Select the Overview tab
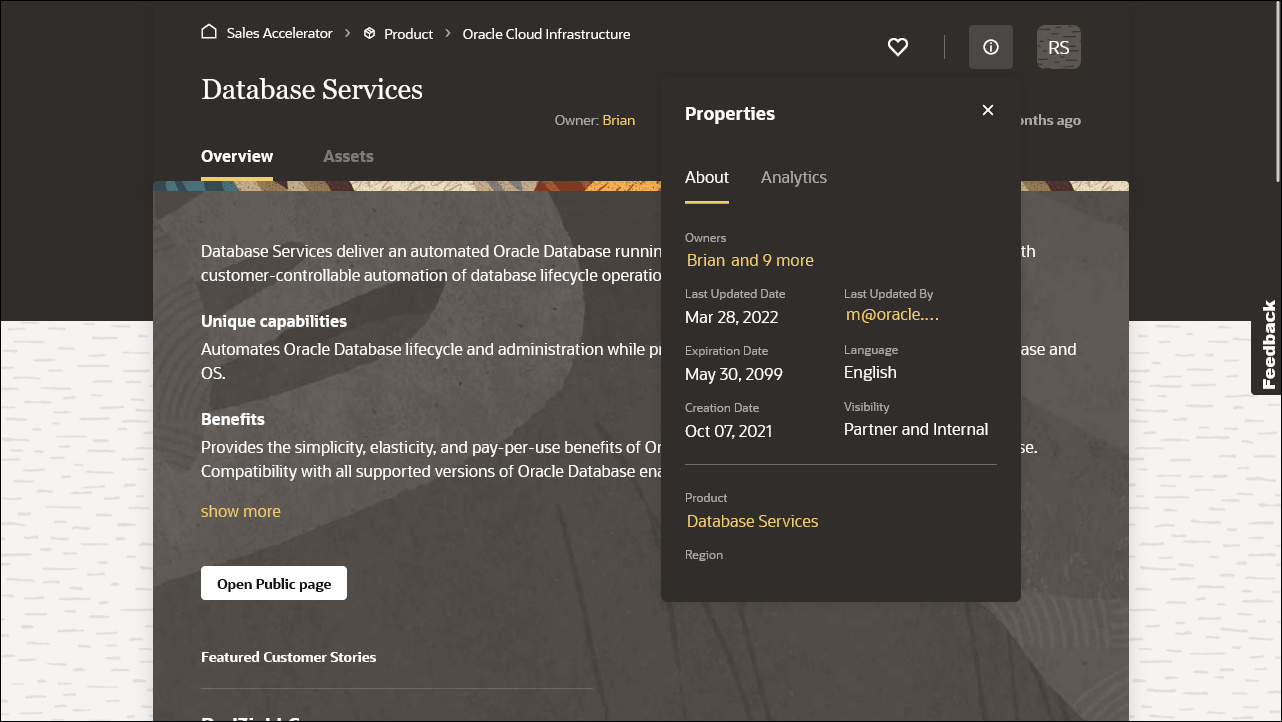The width and height of the screenshot is (1282, 722). 236,156
